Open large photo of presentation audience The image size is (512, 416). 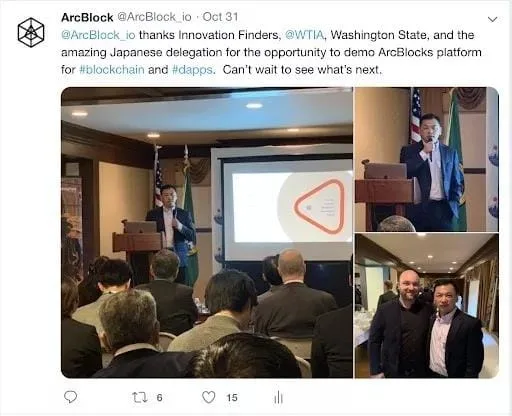pyautogui.click(x=207, y=232)
